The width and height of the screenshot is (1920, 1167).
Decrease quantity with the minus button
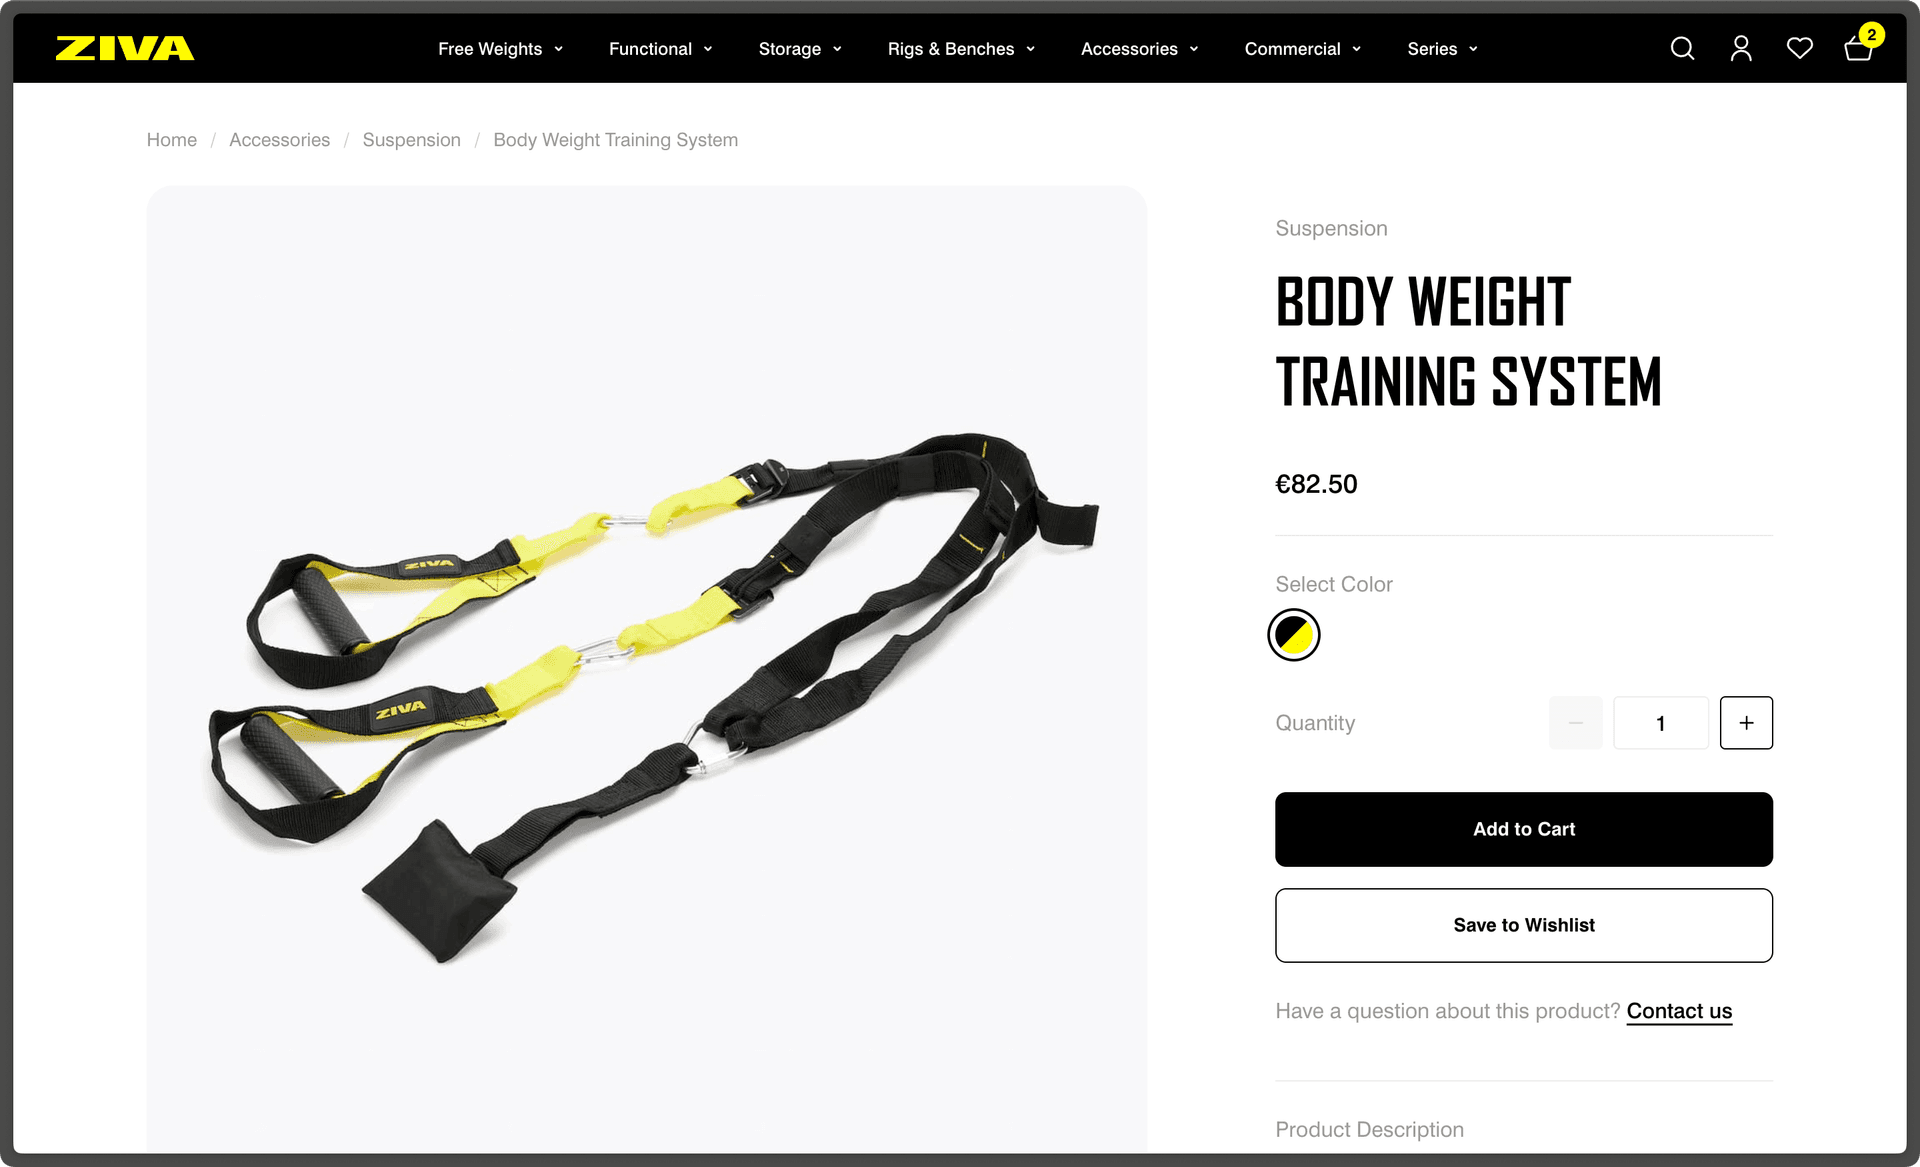click(x=1576, y=723)
